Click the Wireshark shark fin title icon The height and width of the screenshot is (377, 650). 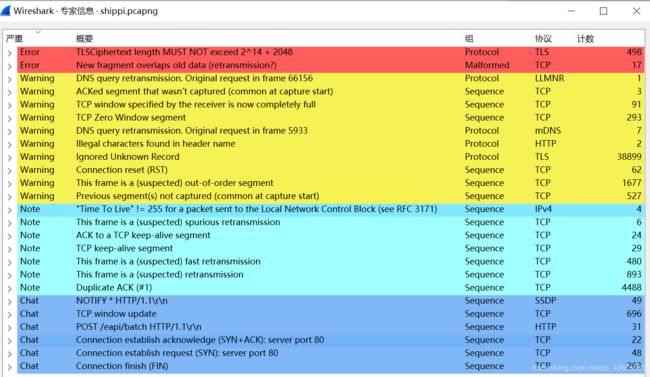click(x=5, y=10)
